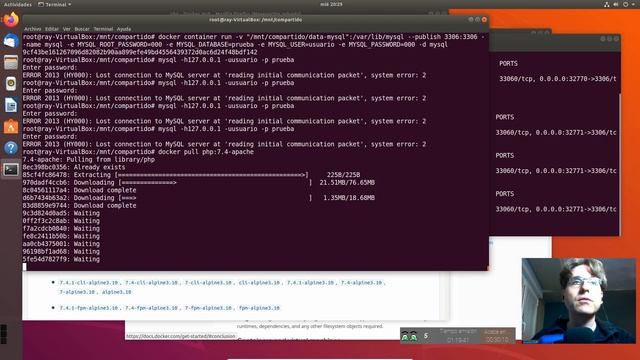Screen dimensions: 640x360
Task: Click '0.0.0.0:32770->3306' text in rear terminal
Action: (x=573, y=79)
